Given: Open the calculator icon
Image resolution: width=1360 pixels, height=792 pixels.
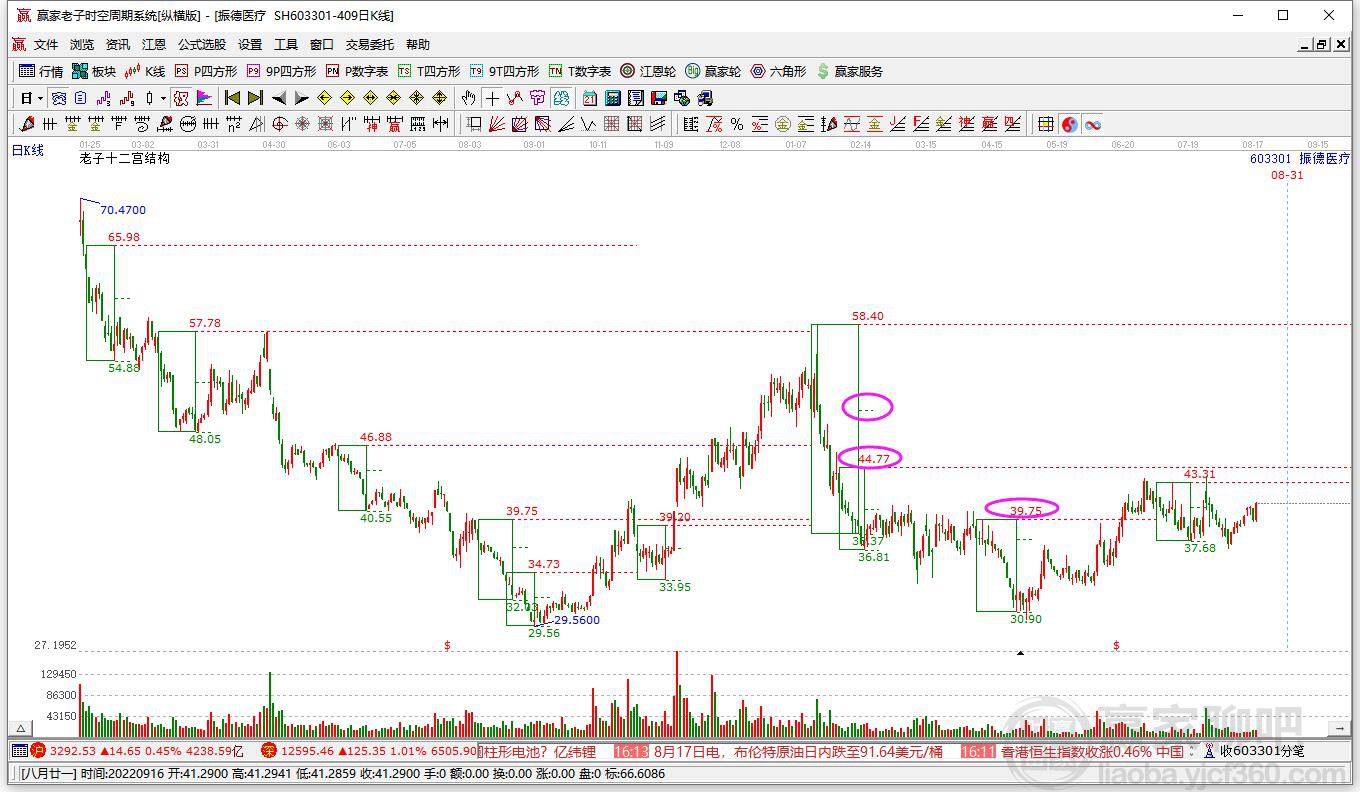Looking at the screenshot, I should pos(612,98).
